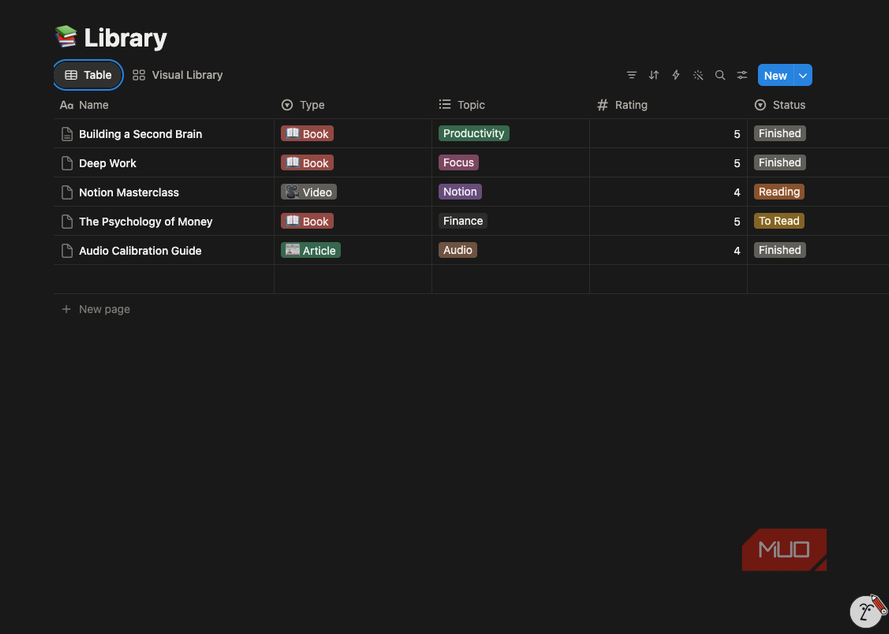Open the view settings sliders icon

(x=742, y=75)
